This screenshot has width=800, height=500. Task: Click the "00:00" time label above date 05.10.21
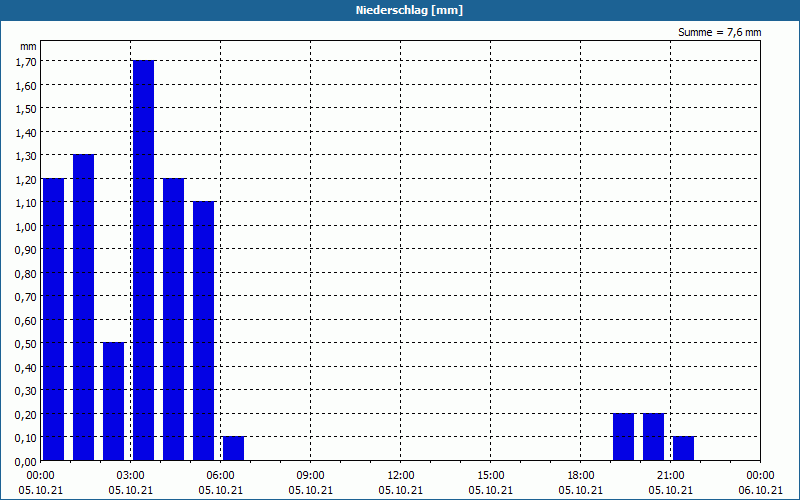pos(41,476)
